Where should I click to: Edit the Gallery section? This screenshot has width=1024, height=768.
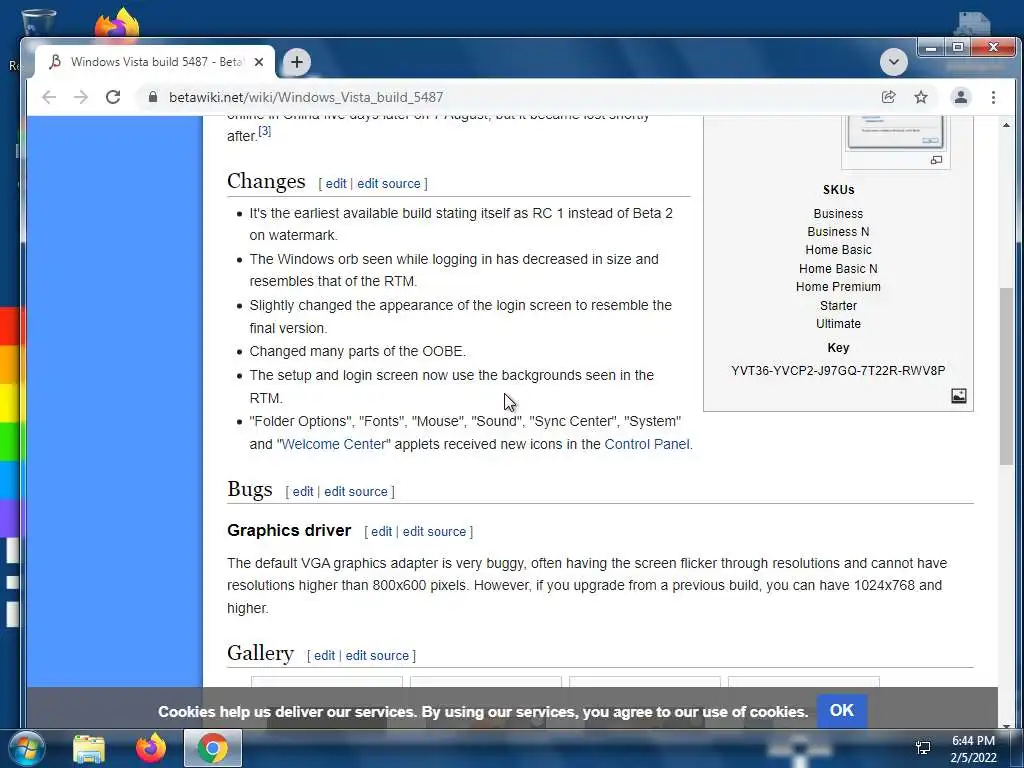point(324,656)
